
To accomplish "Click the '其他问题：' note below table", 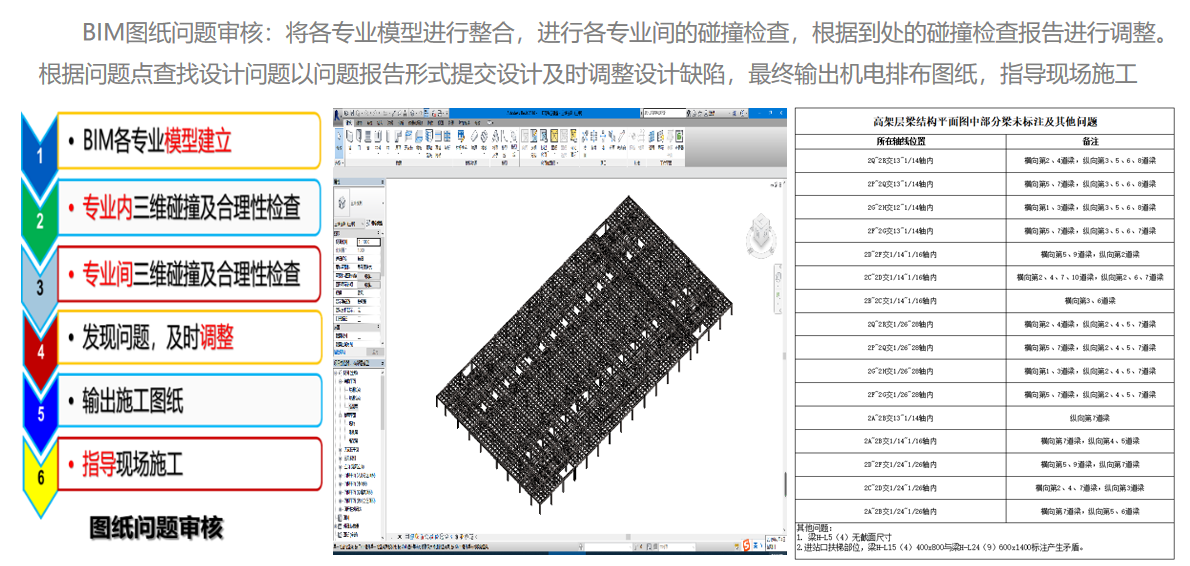I will 814,527.
